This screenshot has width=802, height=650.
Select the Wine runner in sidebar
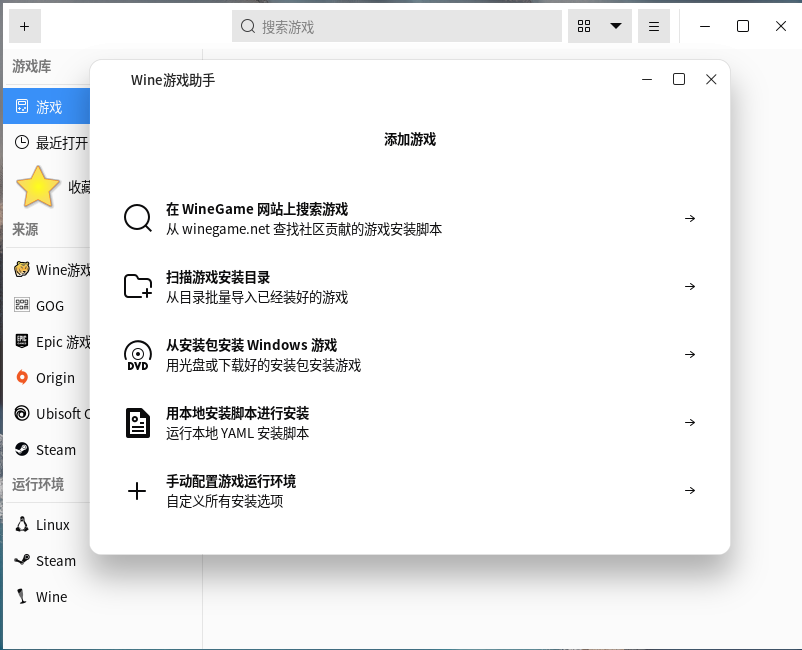point(51,597)
